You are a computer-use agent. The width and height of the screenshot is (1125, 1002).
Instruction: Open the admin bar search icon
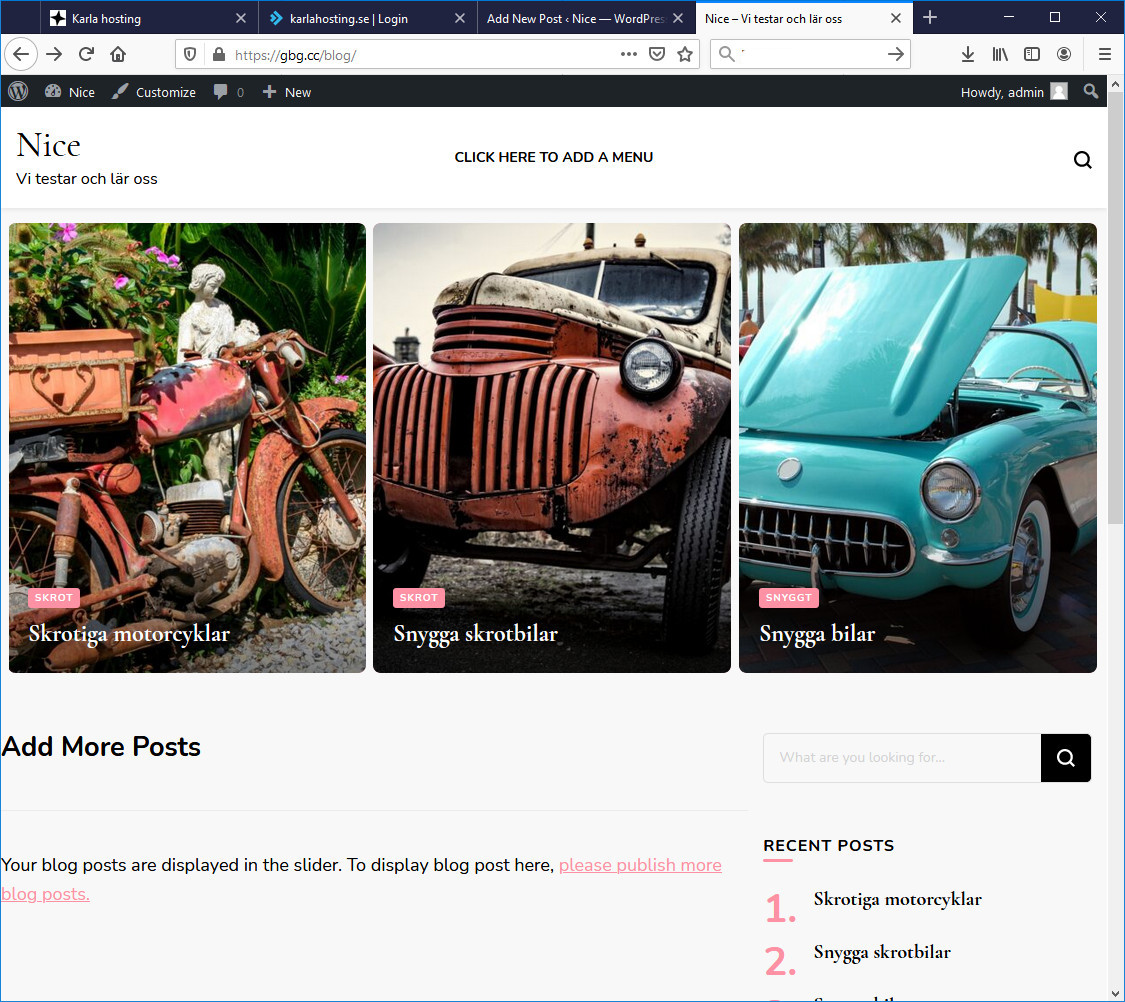1091,92
